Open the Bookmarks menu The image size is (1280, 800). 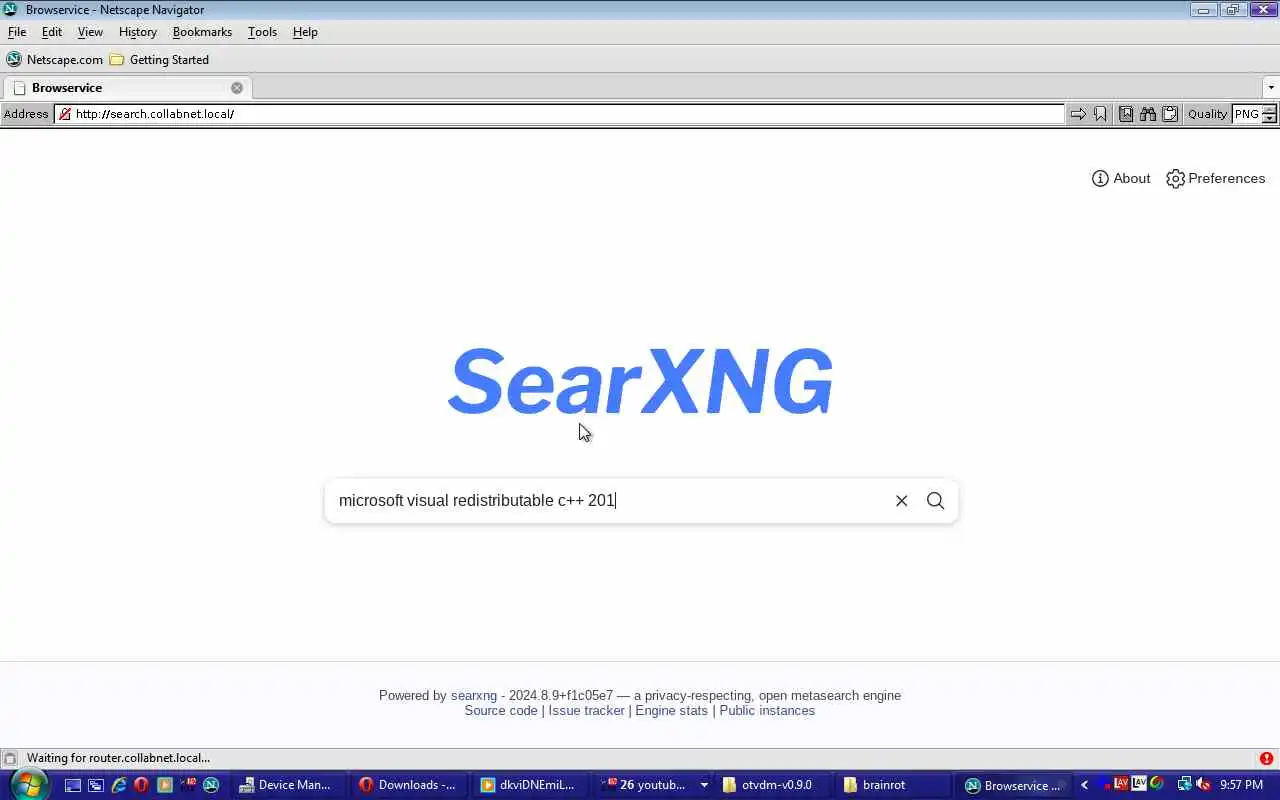[x=202, y=32]
